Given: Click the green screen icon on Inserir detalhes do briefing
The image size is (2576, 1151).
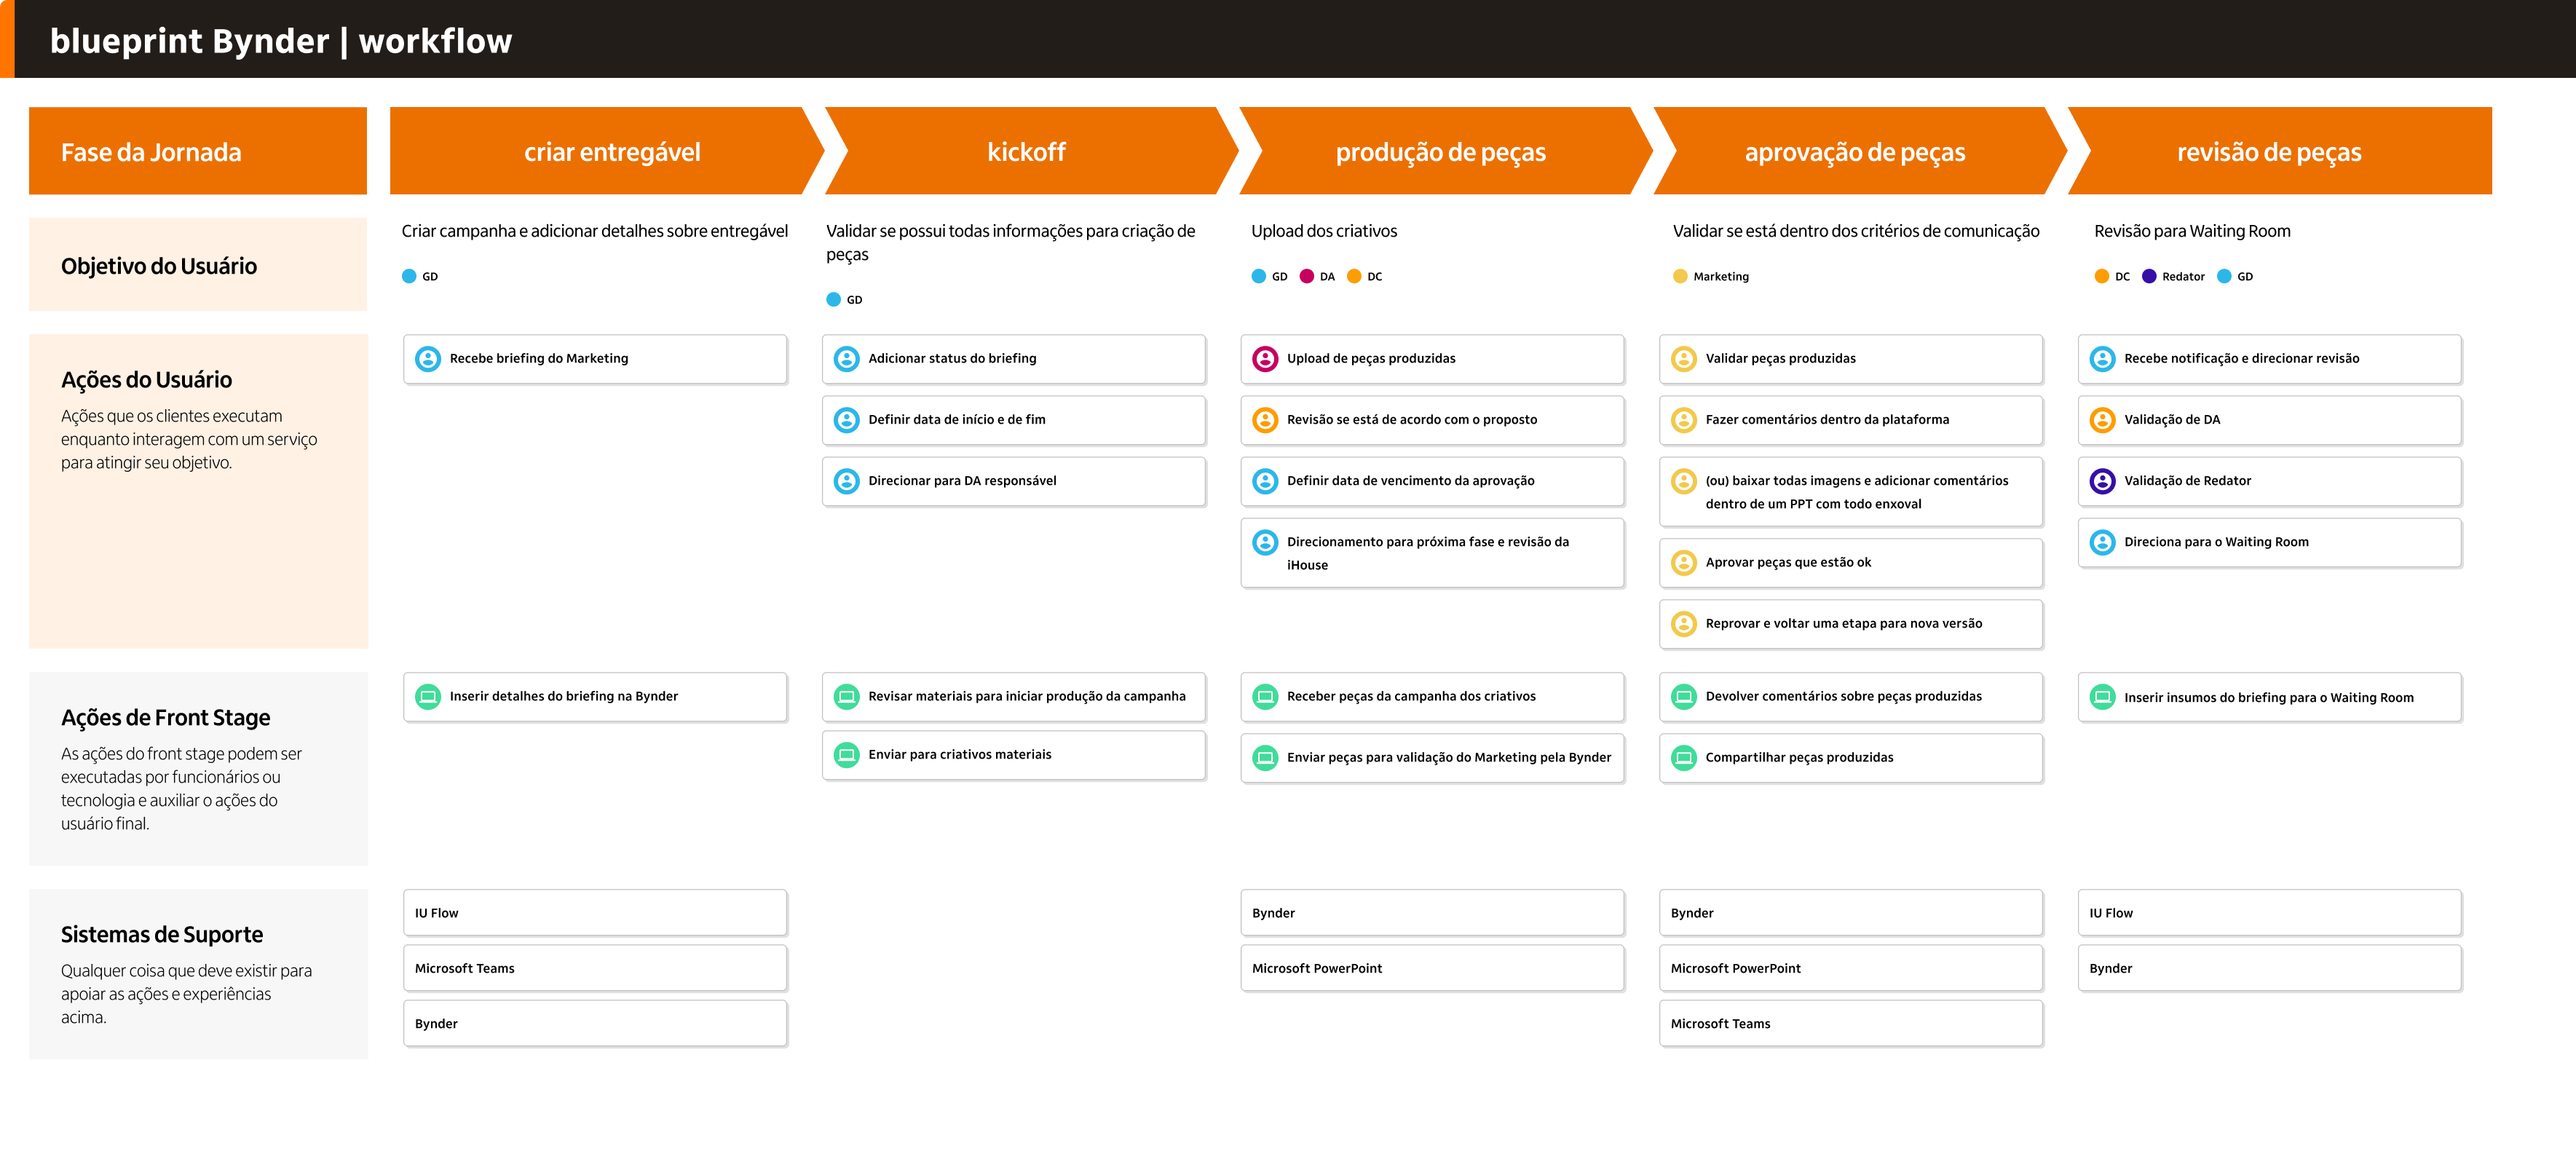Looking at the screenshot, I should (x=428, y=696).
